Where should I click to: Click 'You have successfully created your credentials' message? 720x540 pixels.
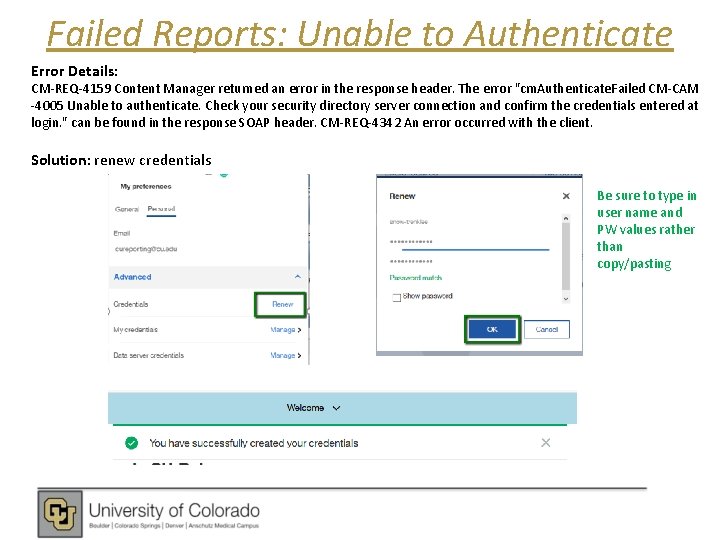253,443
